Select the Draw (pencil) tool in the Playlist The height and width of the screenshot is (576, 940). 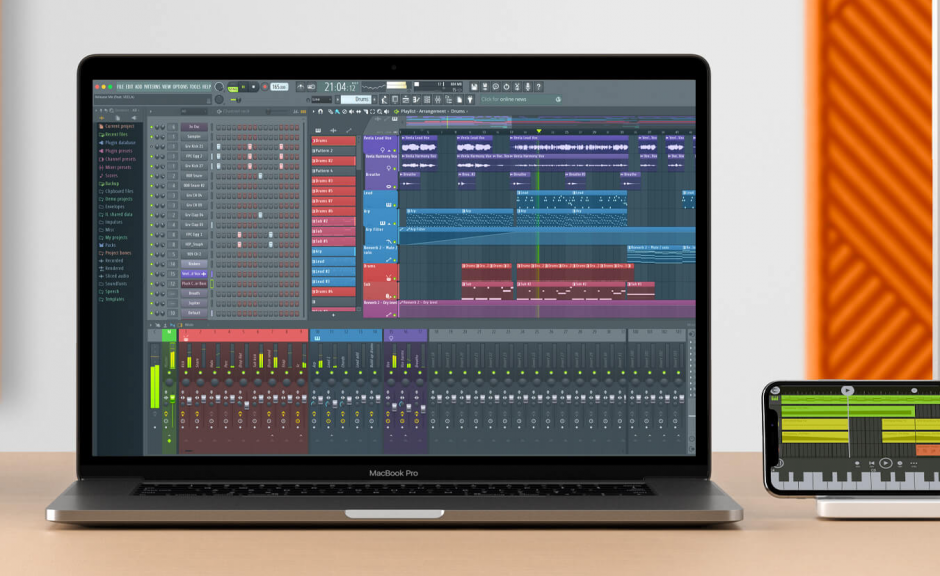tap(330, 111)
